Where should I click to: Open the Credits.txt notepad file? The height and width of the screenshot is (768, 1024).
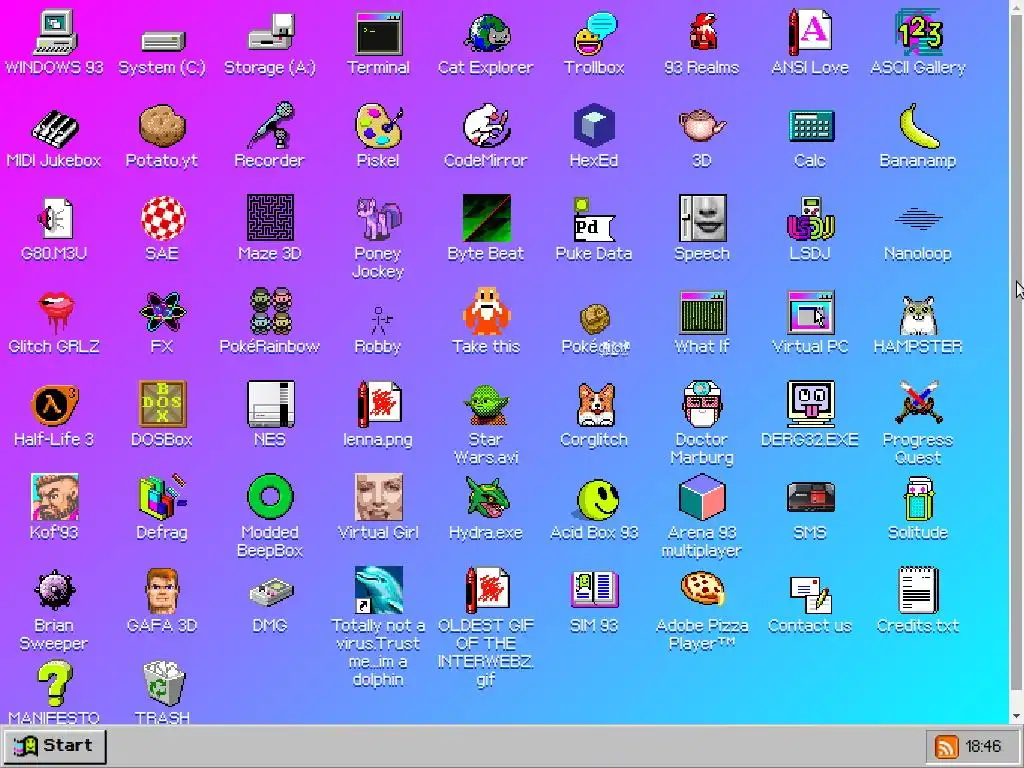[x=918, y=590]
